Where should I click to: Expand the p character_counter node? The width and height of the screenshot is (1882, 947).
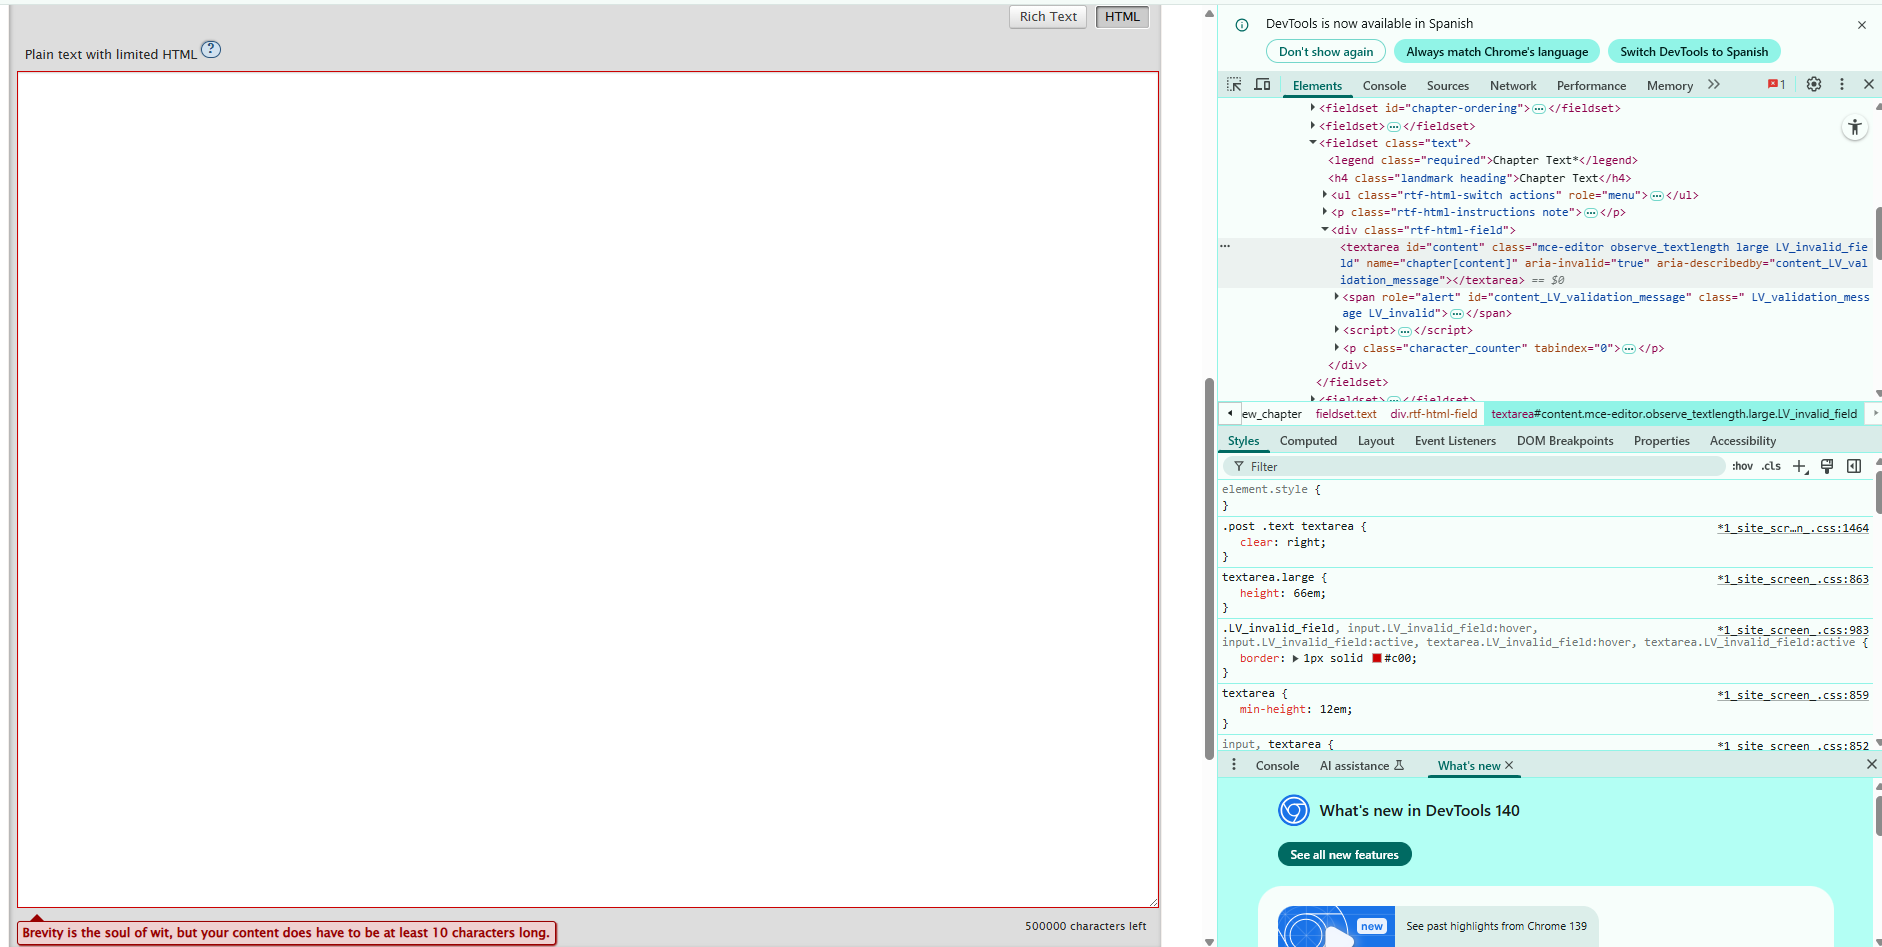tap(1337, 348)
